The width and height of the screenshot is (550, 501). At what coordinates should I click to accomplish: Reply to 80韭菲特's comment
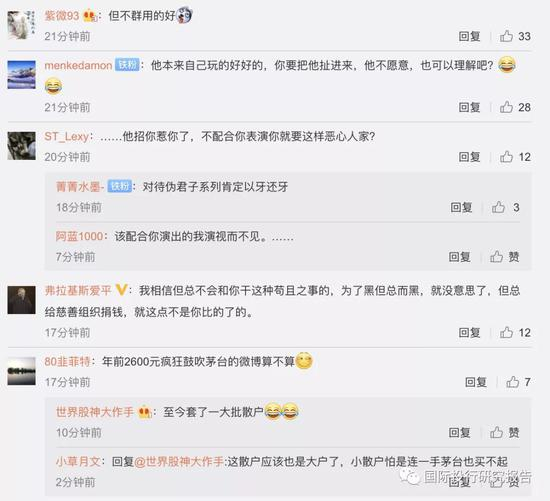(476, 382)
